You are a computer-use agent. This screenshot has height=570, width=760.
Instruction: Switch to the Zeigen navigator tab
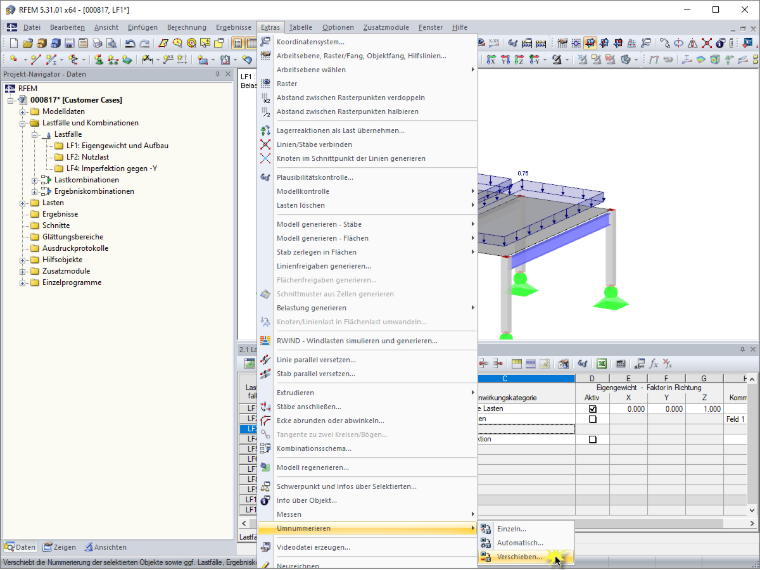click(x=59, y=547)
